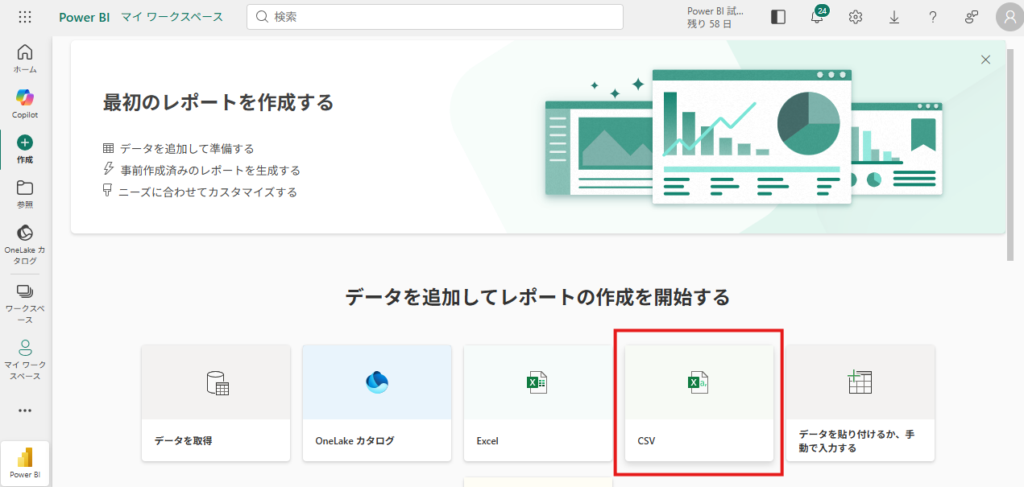Click the download arrow icon
The image size is (1024, 487).
point(894,17)
